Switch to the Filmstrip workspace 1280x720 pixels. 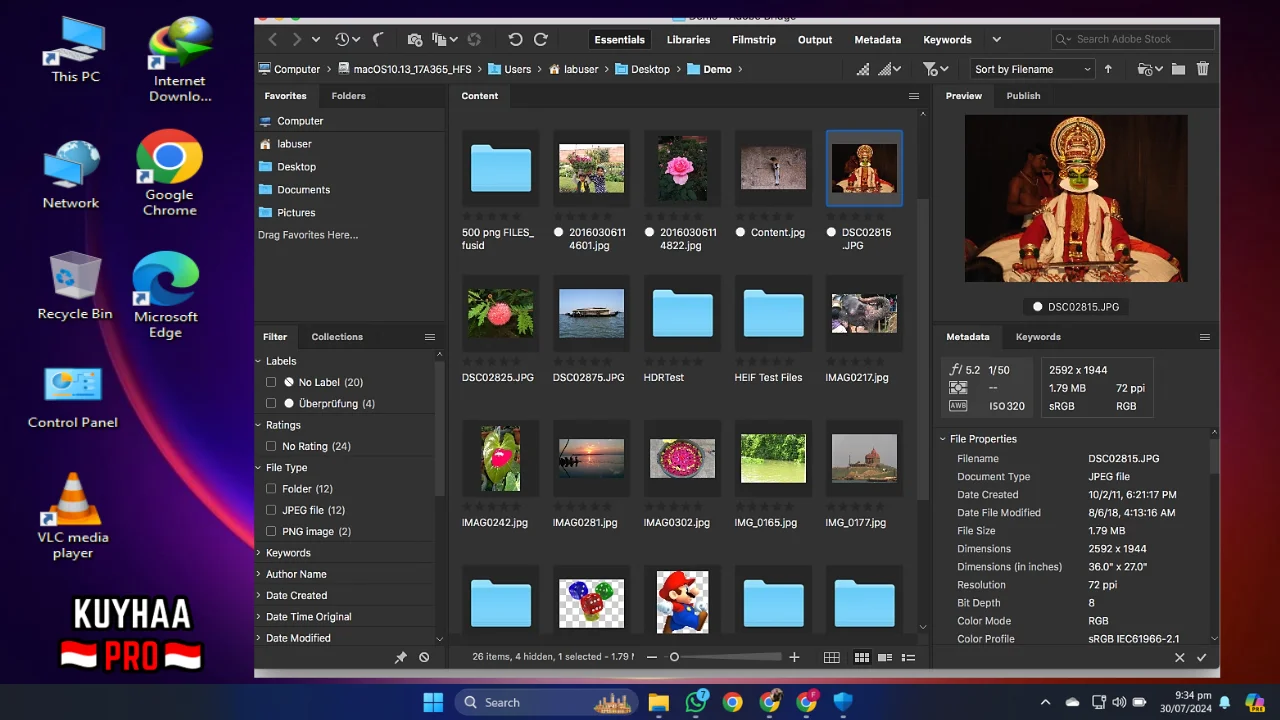(x=754, y=40)
